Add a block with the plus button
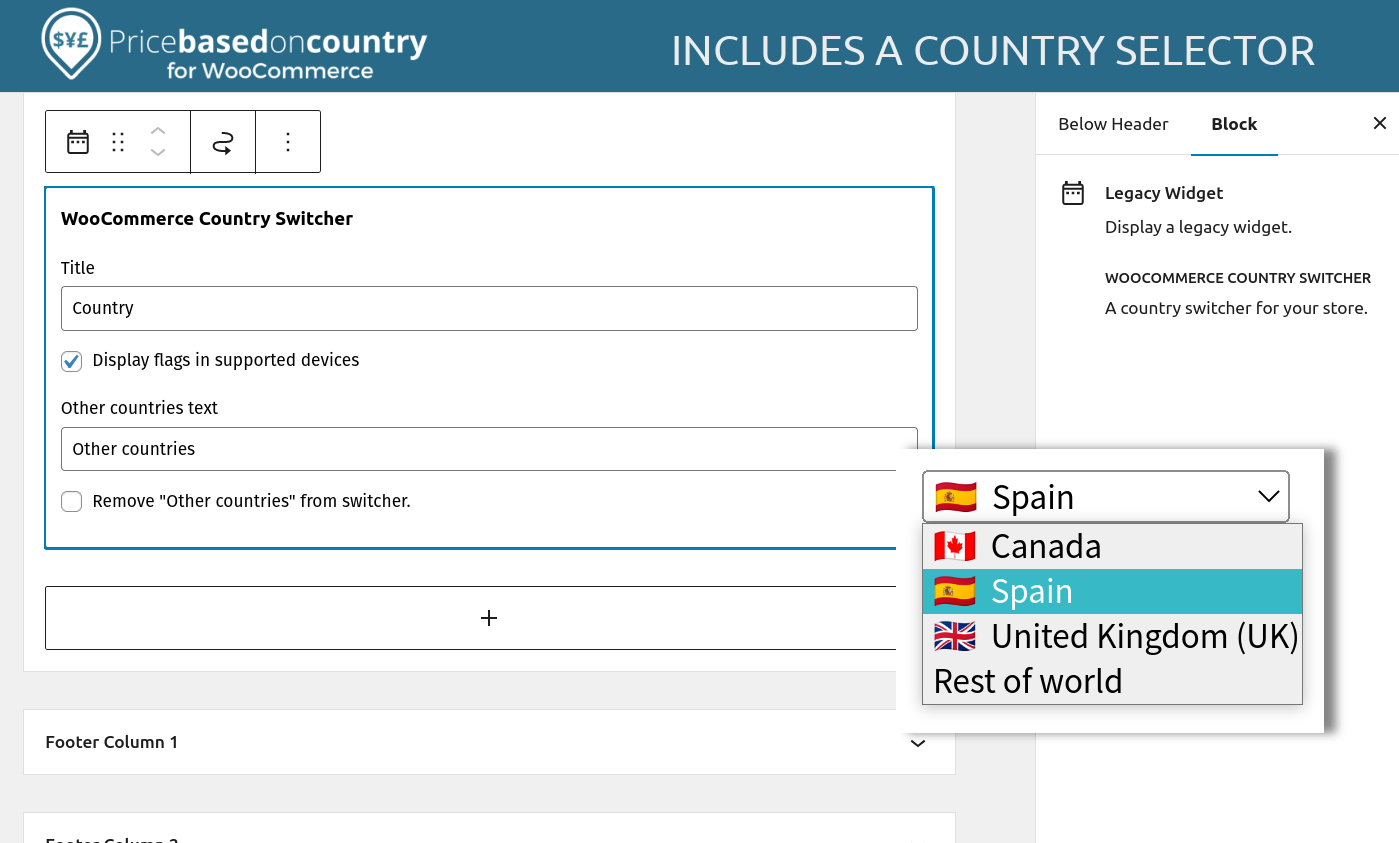Viewport: 1399px width, 843px height. 489,618
